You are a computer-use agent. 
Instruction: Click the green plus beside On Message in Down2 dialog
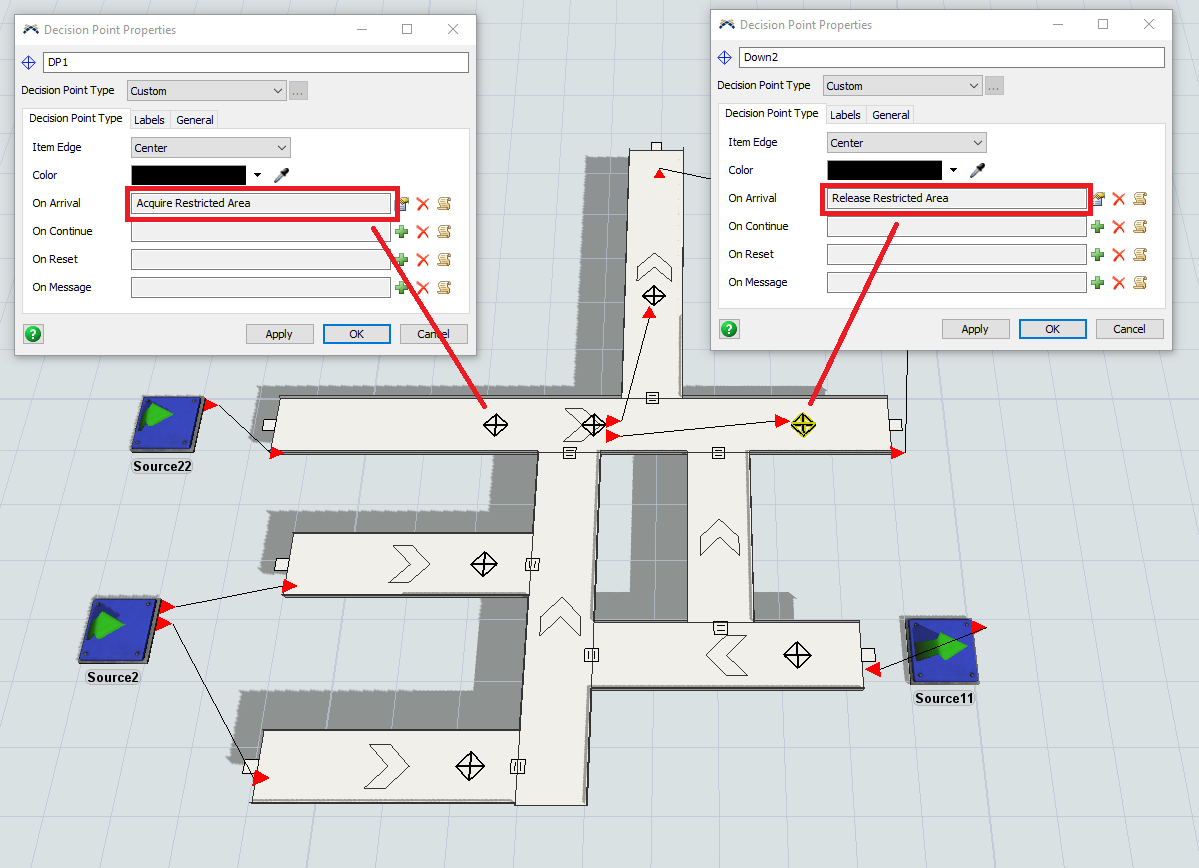[1098, 283]
